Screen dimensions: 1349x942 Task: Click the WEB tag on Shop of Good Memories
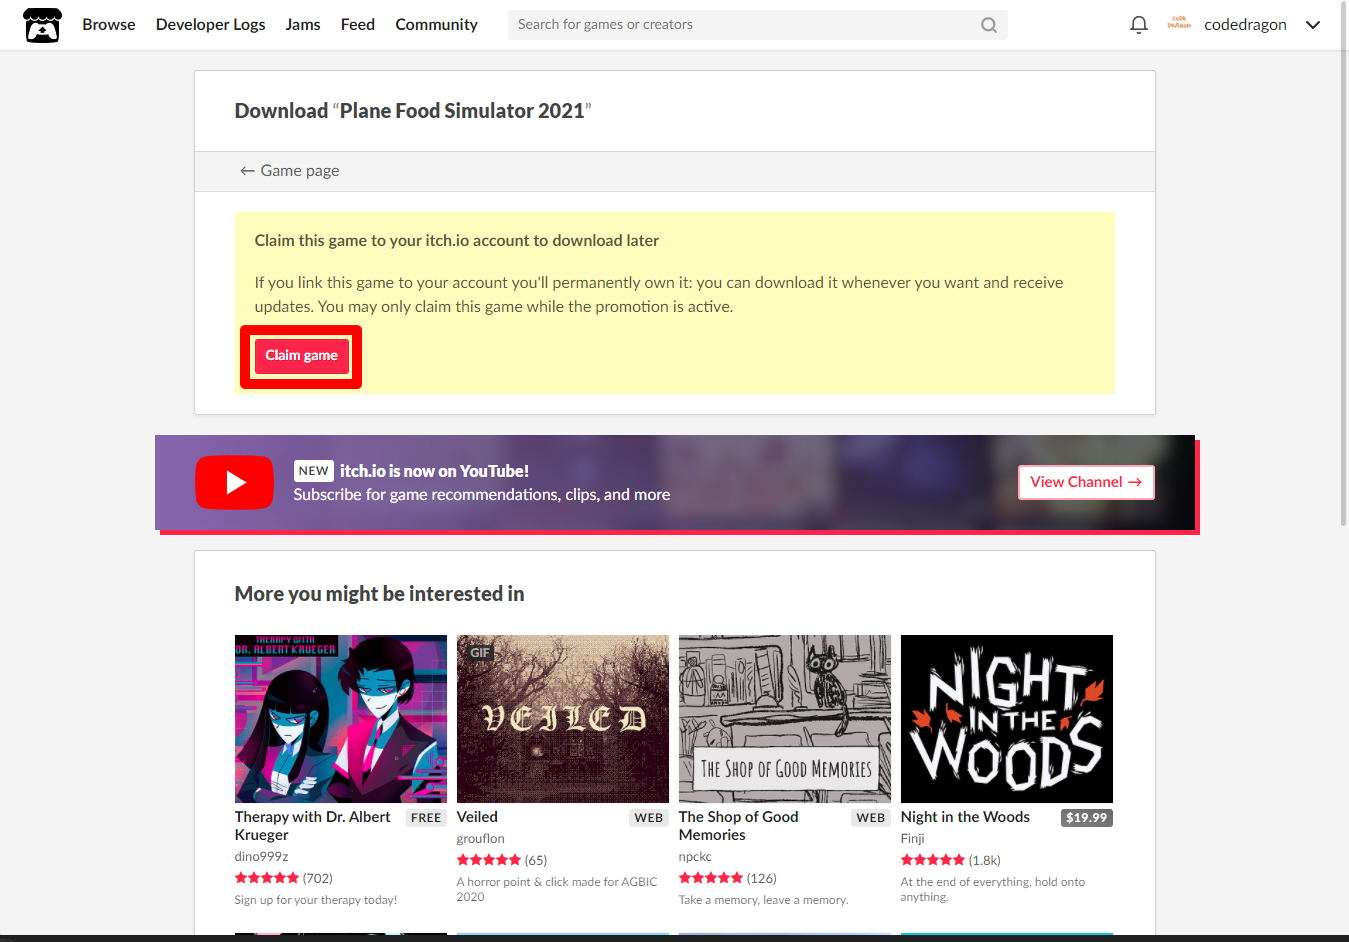tap(871, 818)
